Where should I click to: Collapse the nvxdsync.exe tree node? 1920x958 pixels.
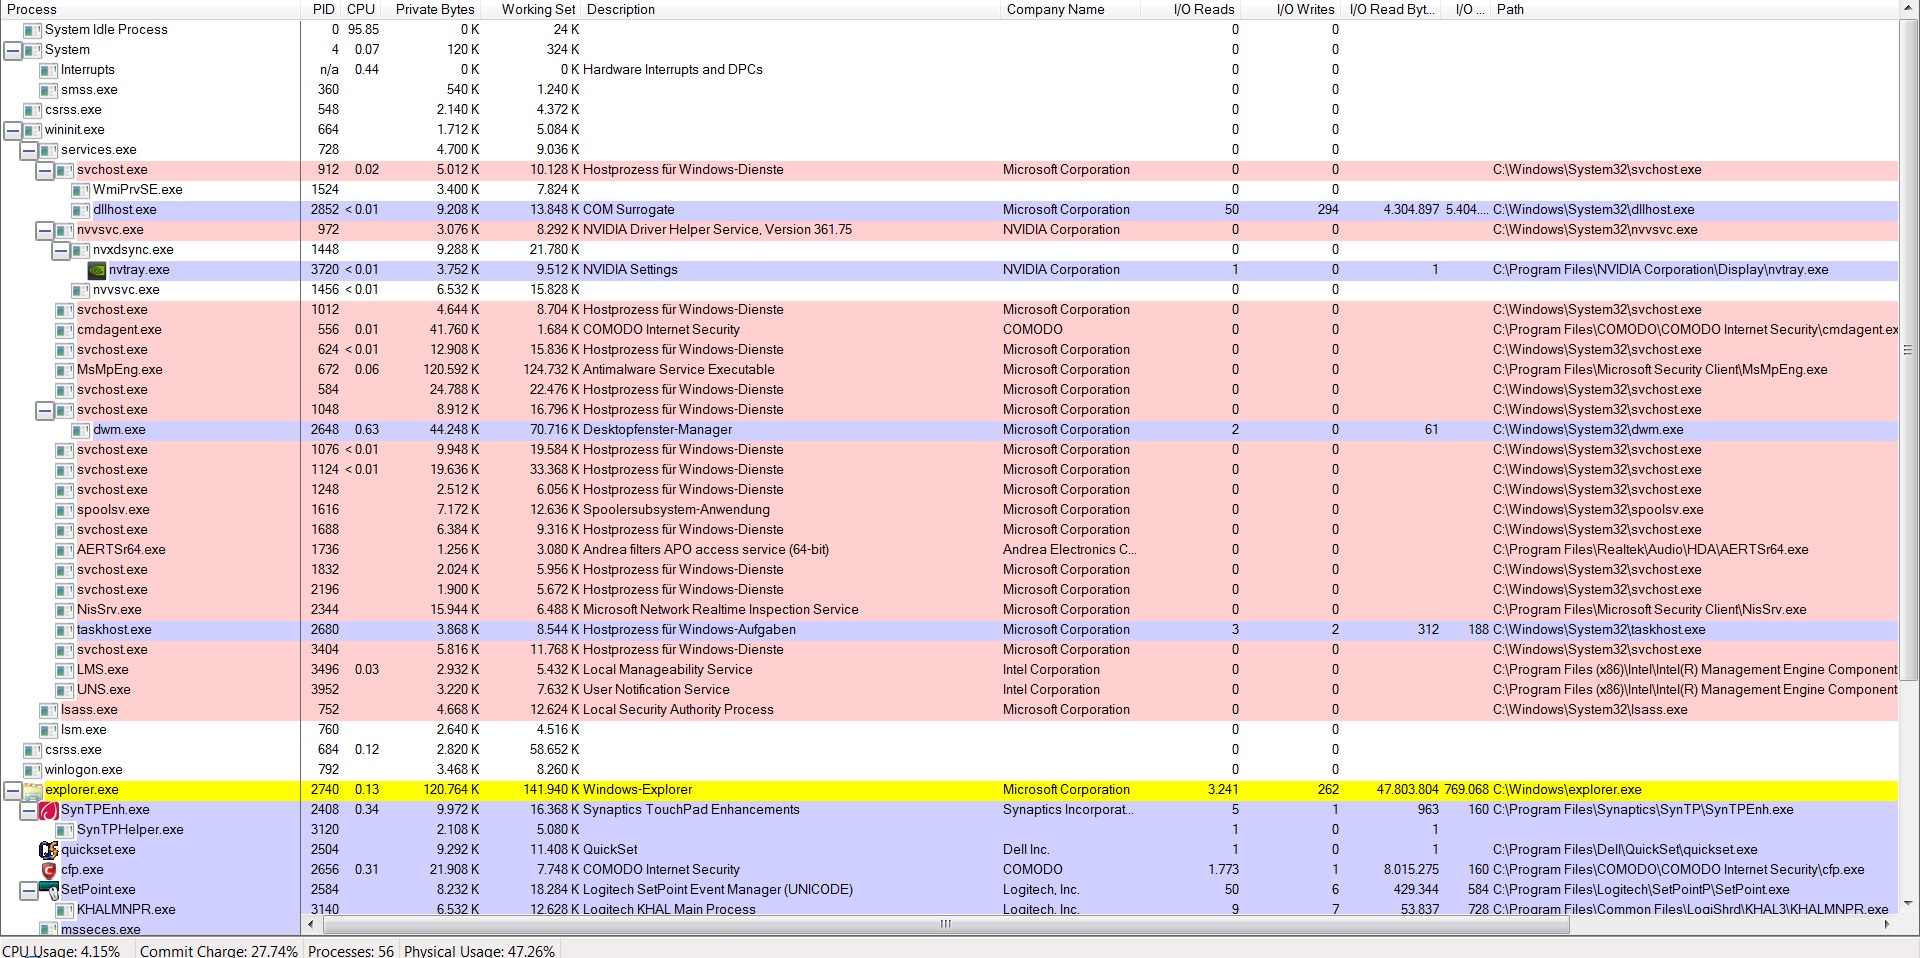(60, 250)
